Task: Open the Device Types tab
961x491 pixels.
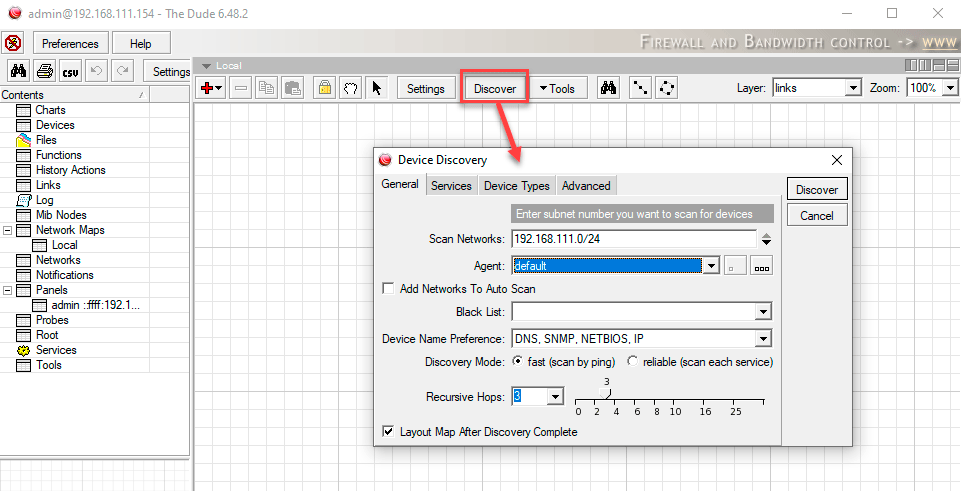Action: pyautogui.click(x=516, y=186)
